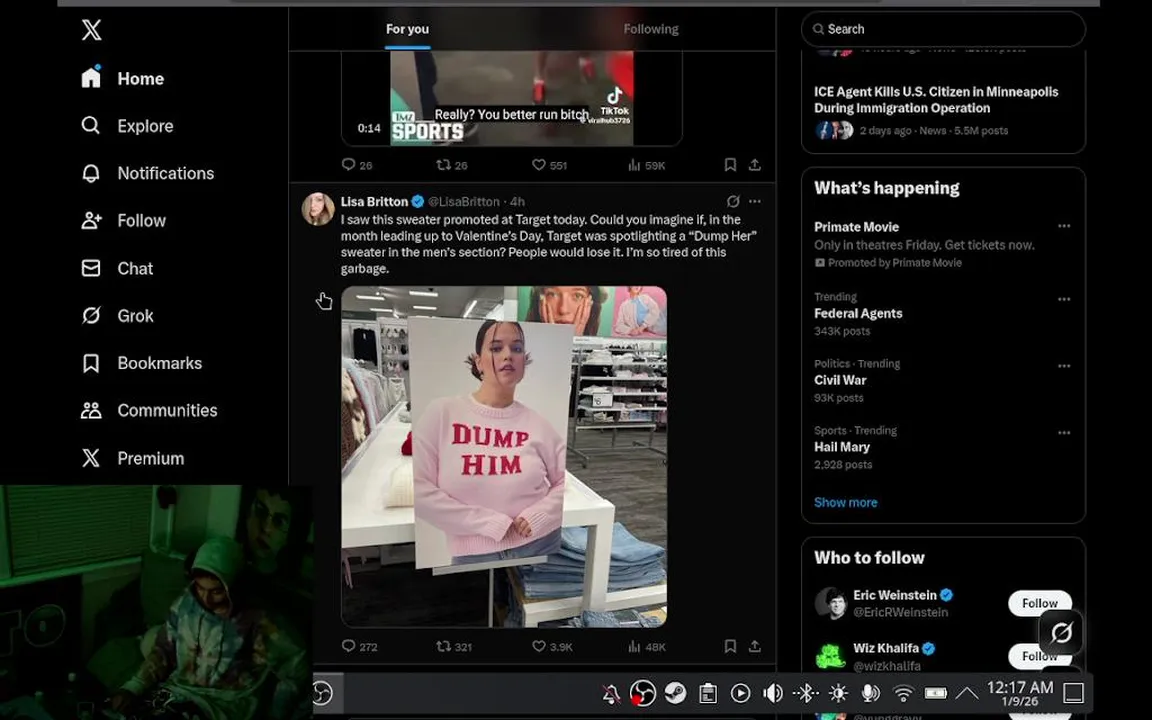Open Wiz Khalifa's profile
The image size is (1152, 720).
(x=886, y=648)
